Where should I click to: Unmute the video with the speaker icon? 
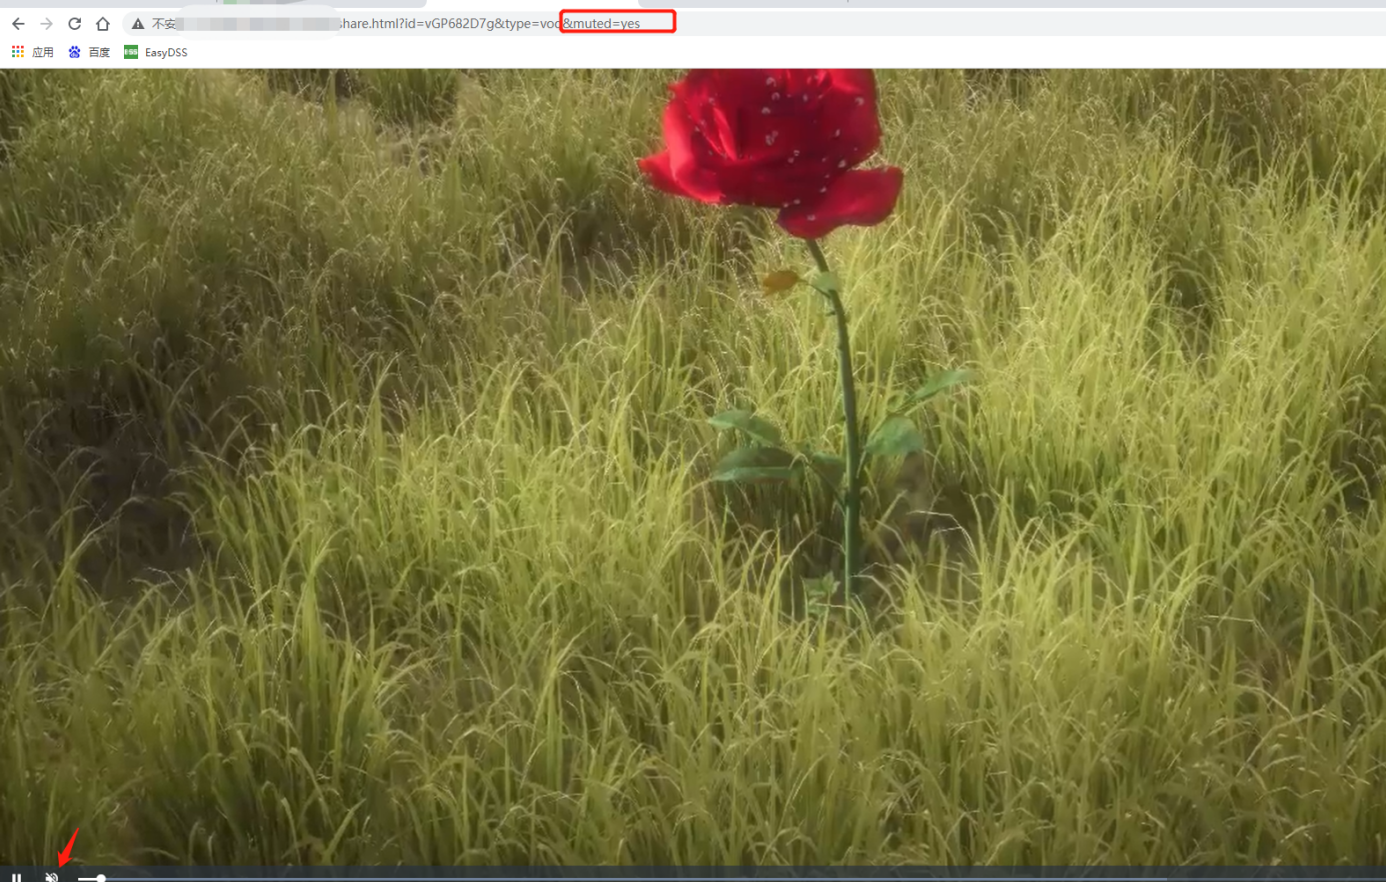click(x=51, y=877)
